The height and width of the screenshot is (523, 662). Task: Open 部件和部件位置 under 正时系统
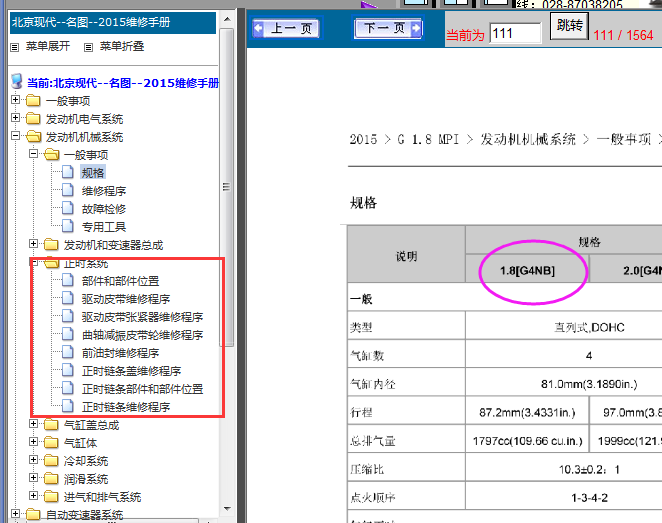point(120,281)
